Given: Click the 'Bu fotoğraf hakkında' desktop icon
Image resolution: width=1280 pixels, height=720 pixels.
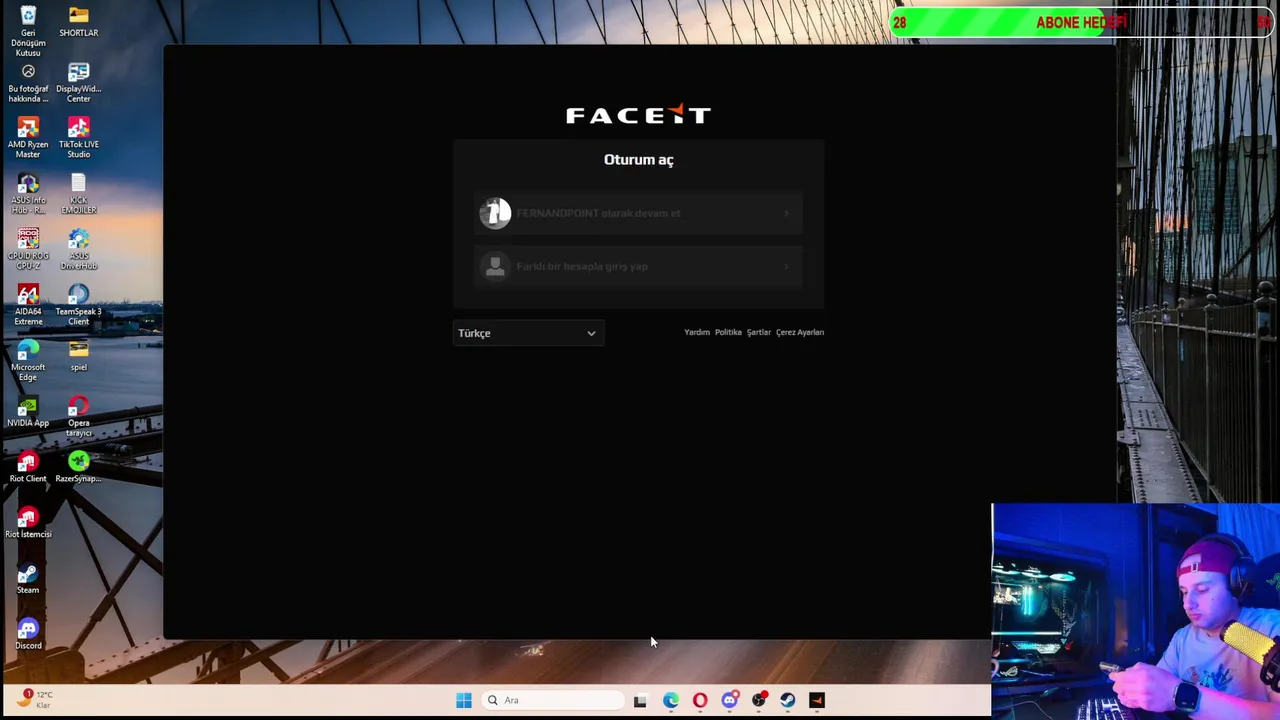Looking at the screenshot, I should (x=28, y=84).
